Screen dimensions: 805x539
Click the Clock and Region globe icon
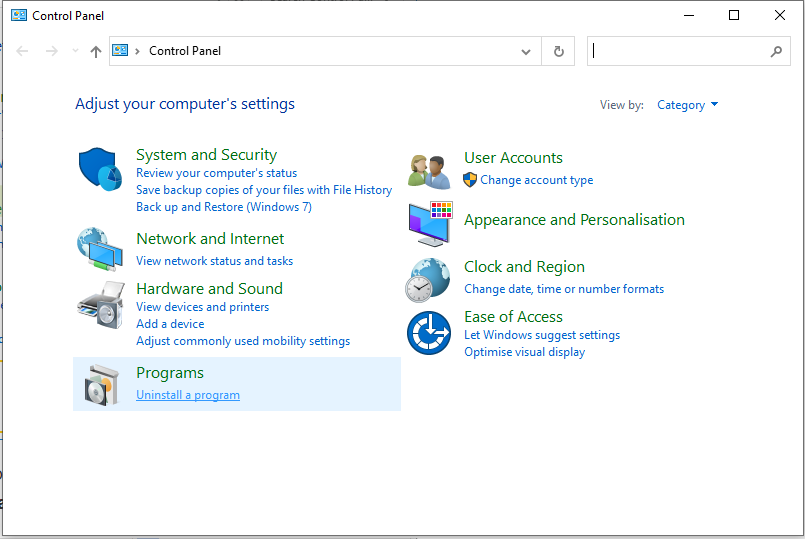428,280
